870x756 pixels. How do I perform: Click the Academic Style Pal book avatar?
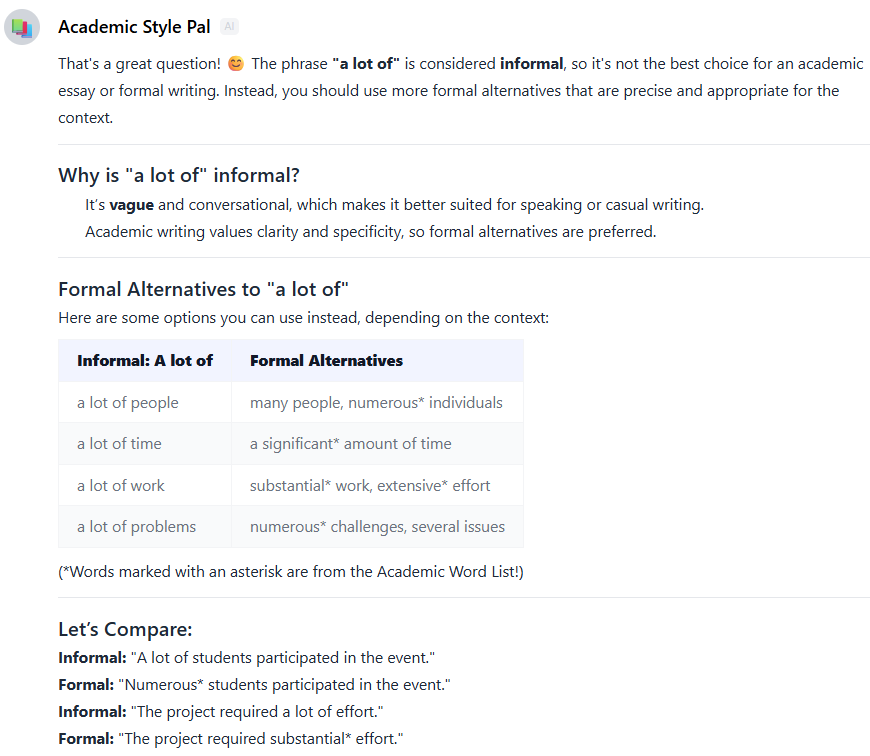point(22,27)
